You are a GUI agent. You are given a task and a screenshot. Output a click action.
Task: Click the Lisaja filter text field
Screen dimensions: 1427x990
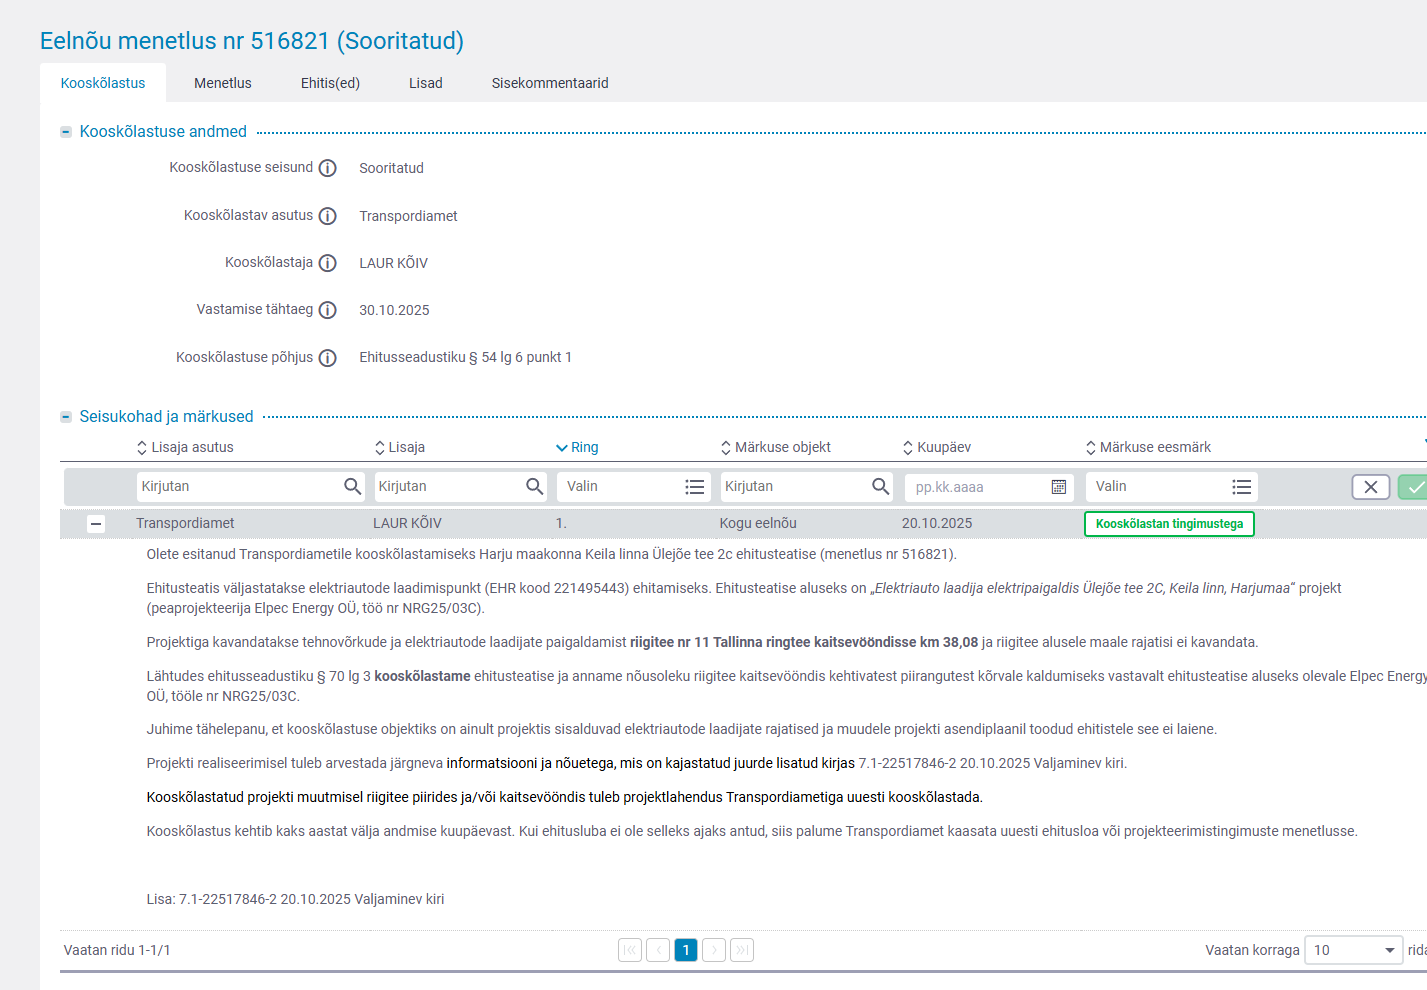pos(447,486)
